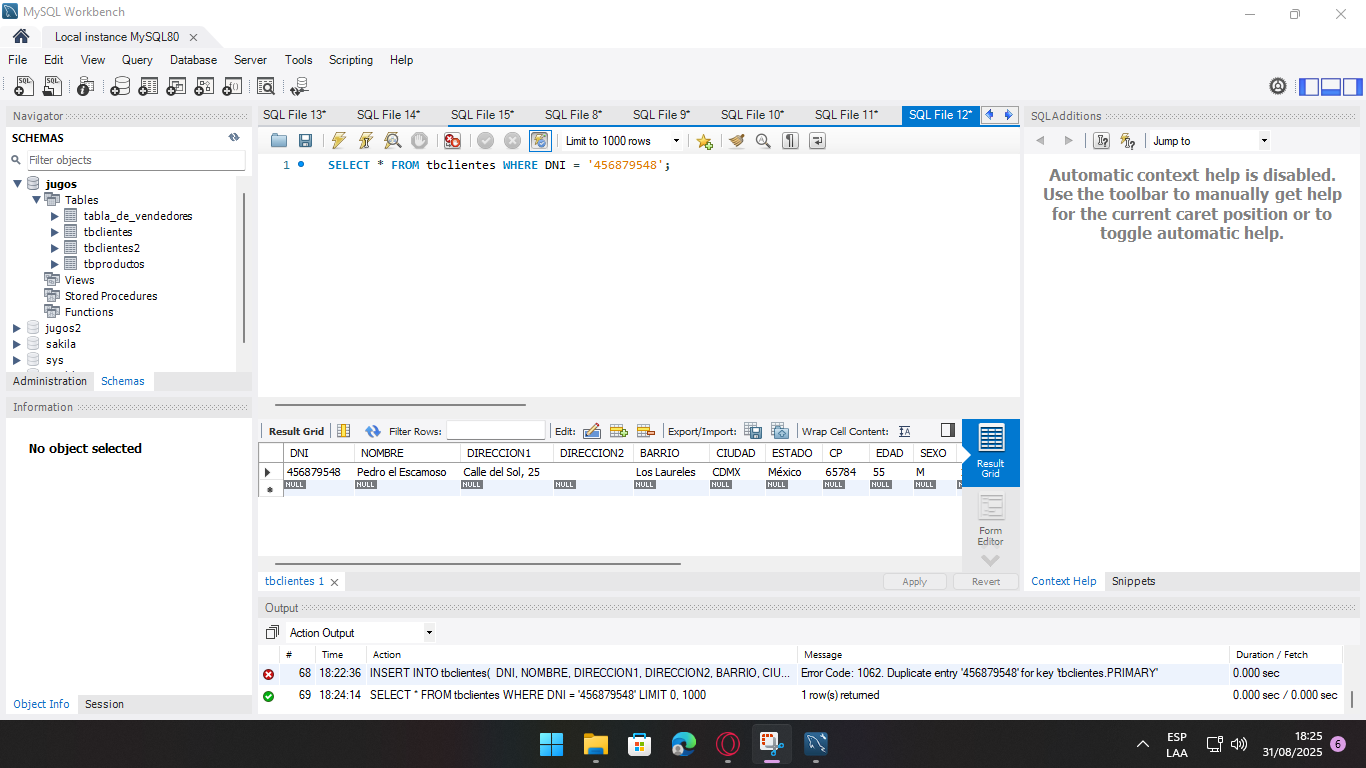Open the Snippets tab

pos(1133,581)
